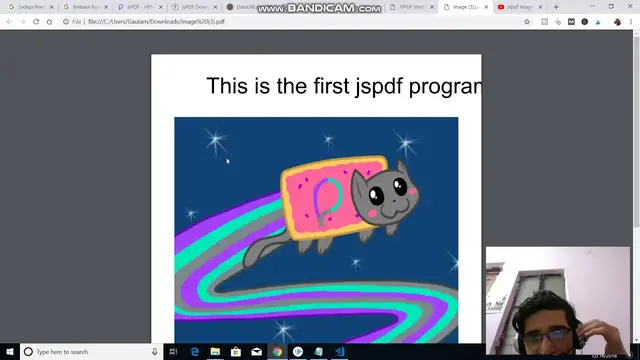Click the Nyan cat image in PDF
640x360 pixels.
316,230
